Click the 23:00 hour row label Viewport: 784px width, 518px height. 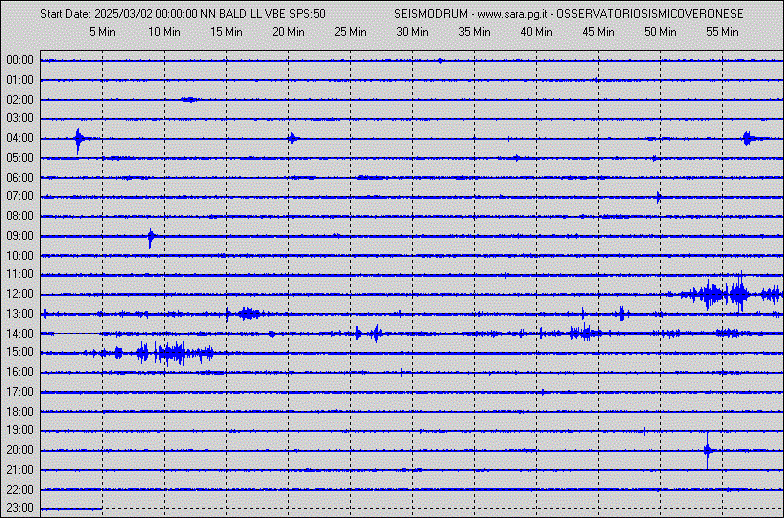pos(20,508)
